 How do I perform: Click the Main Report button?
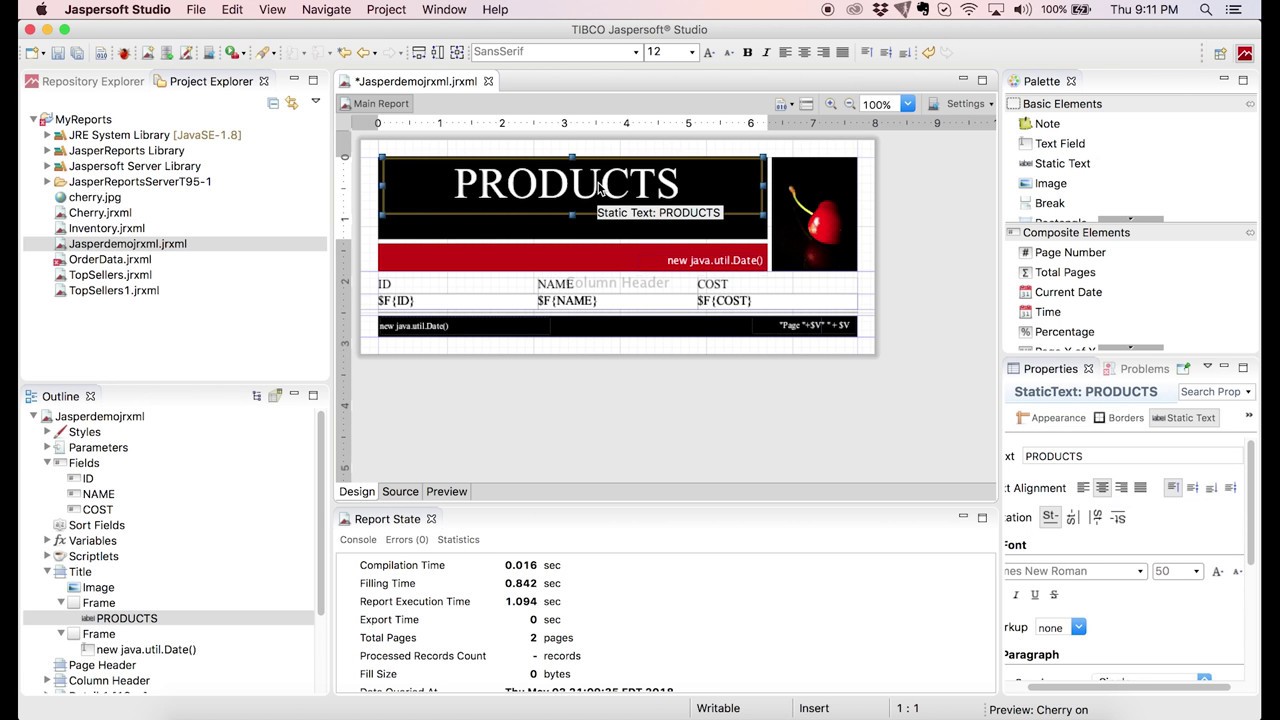click(x=374, y=104)
